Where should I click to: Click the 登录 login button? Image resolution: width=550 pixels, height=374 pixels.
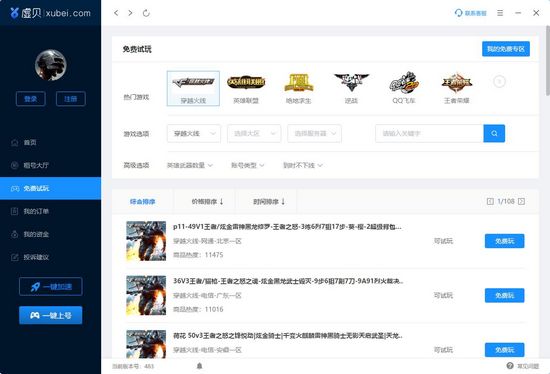31,99
